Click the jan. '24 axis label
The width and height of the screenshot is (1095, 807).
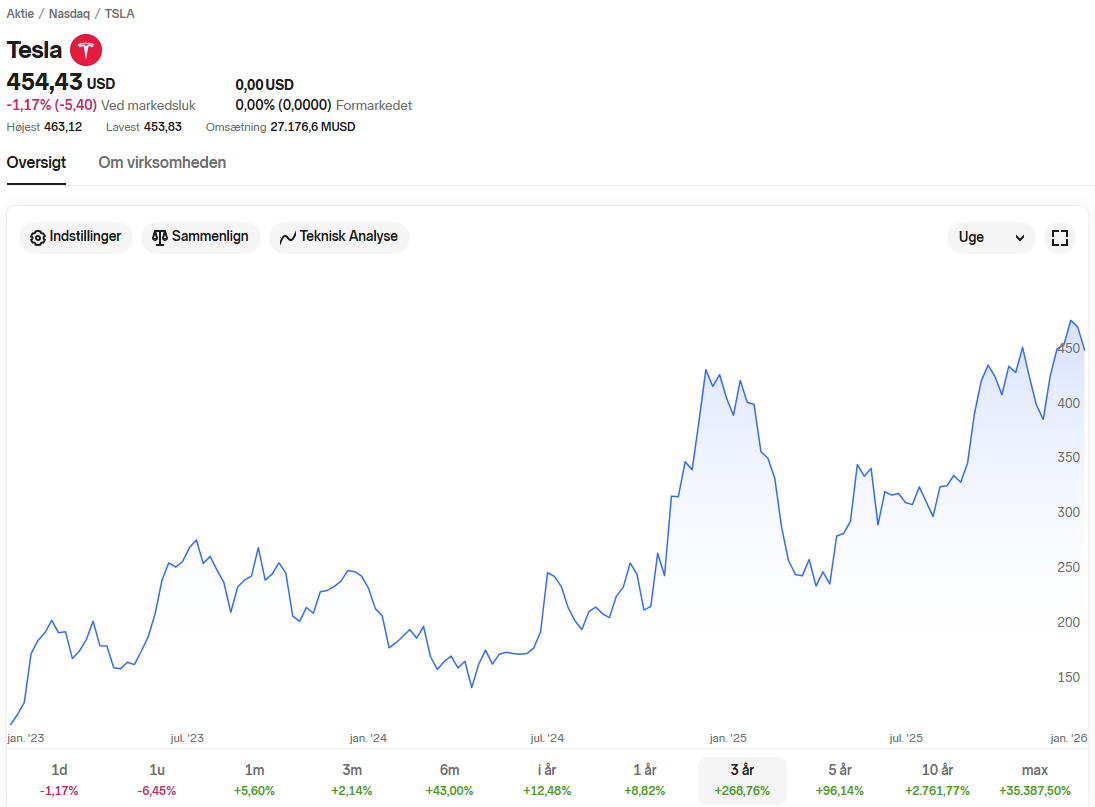coord(368,738)
